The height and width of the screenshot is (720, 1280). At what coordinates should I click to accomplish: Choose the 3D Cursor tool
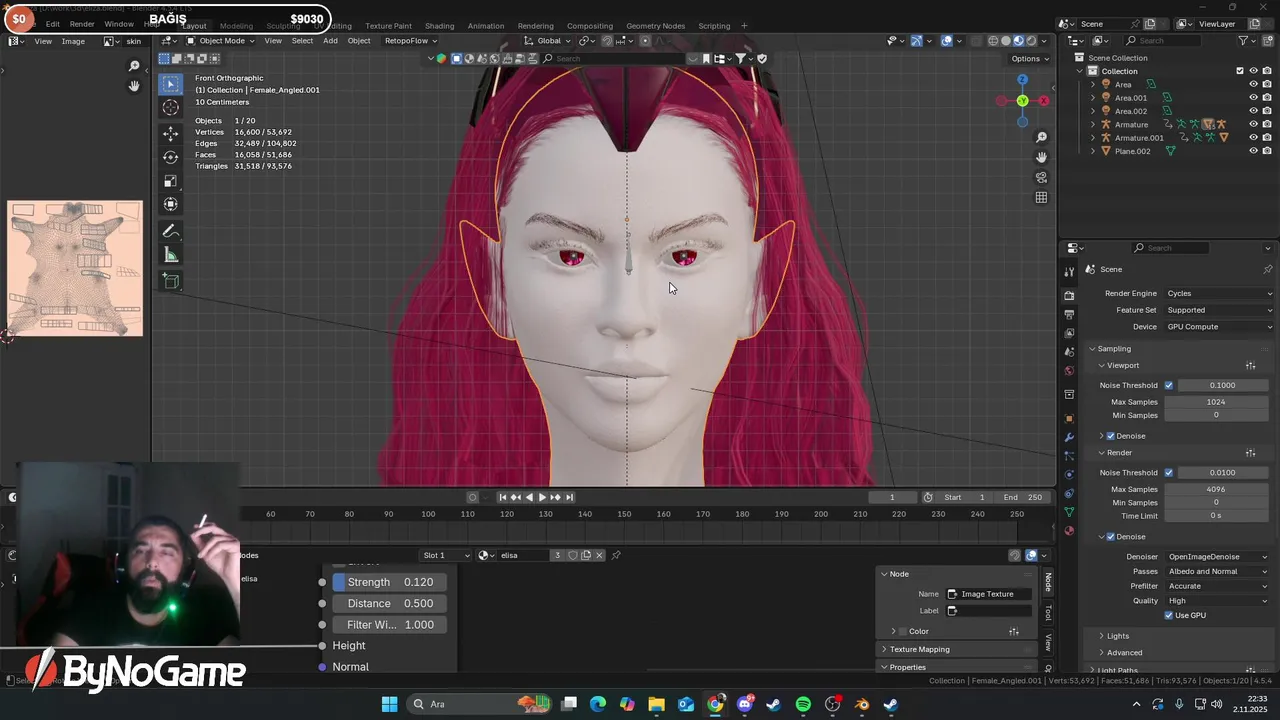tap(171, 108)
